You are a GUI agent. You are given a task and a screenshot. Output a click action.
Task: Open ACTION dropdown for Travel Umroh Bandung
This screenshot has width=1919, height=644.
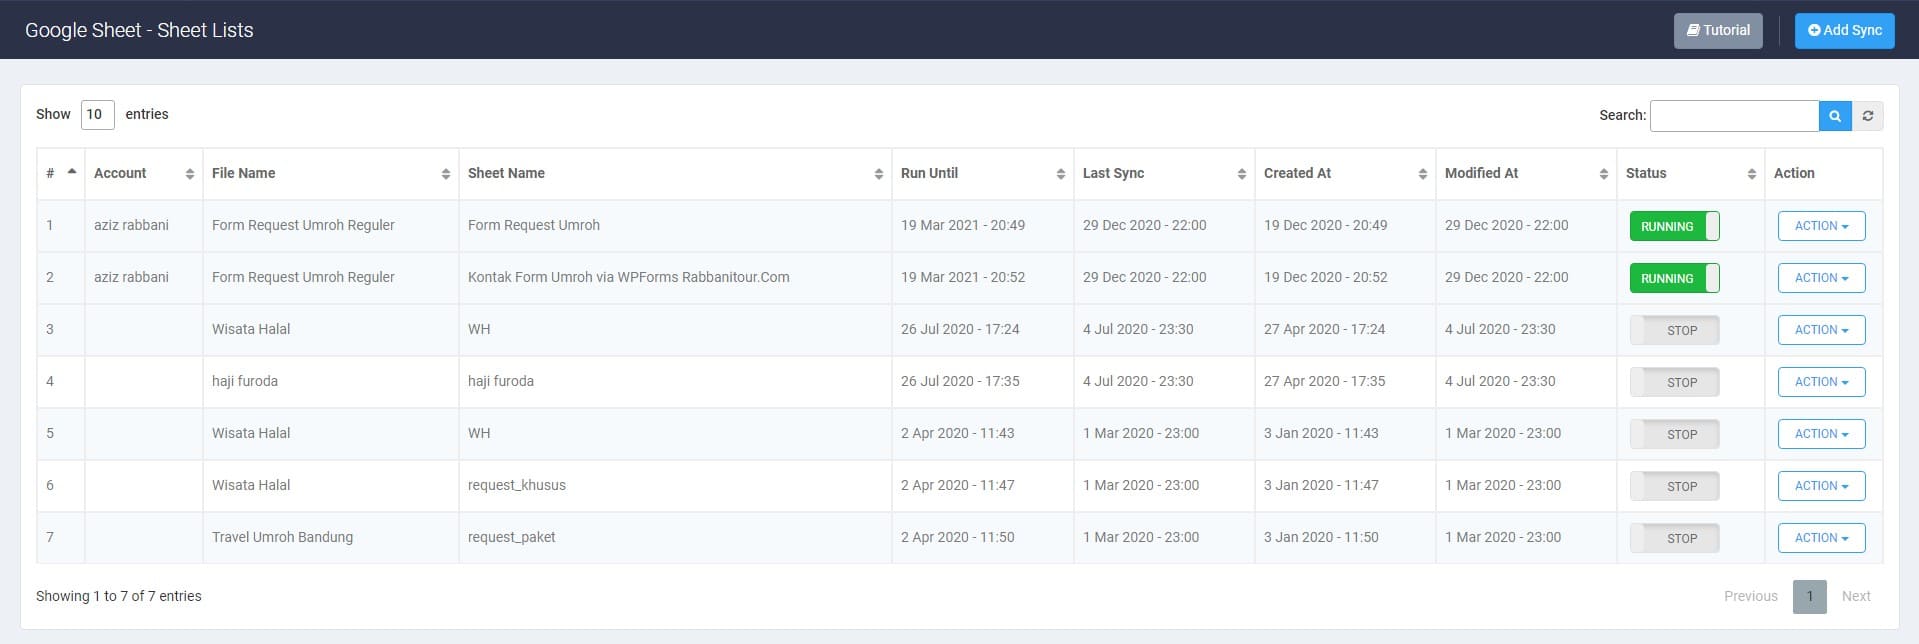coord(1822,538)
